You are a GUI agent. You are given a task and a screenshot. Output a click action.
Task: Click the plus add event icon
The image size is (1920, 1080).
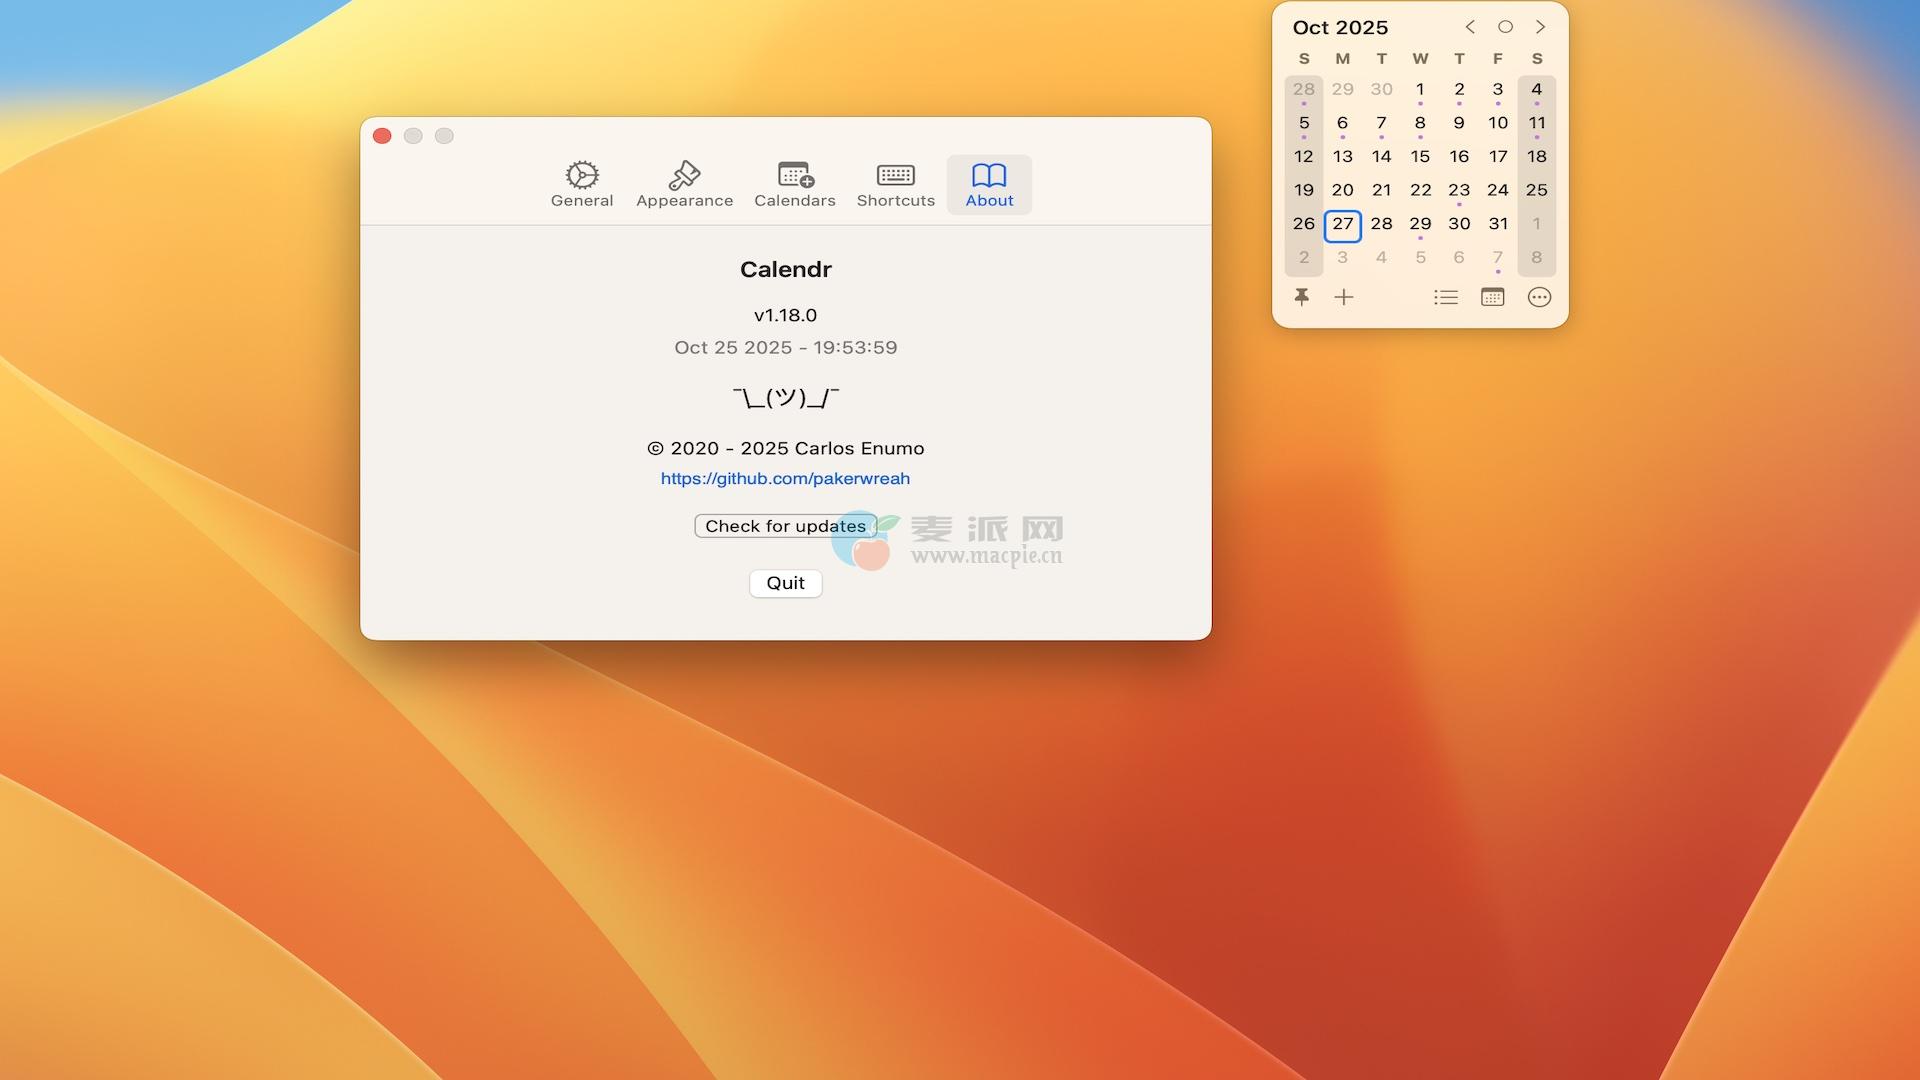tap(1344, 297)
